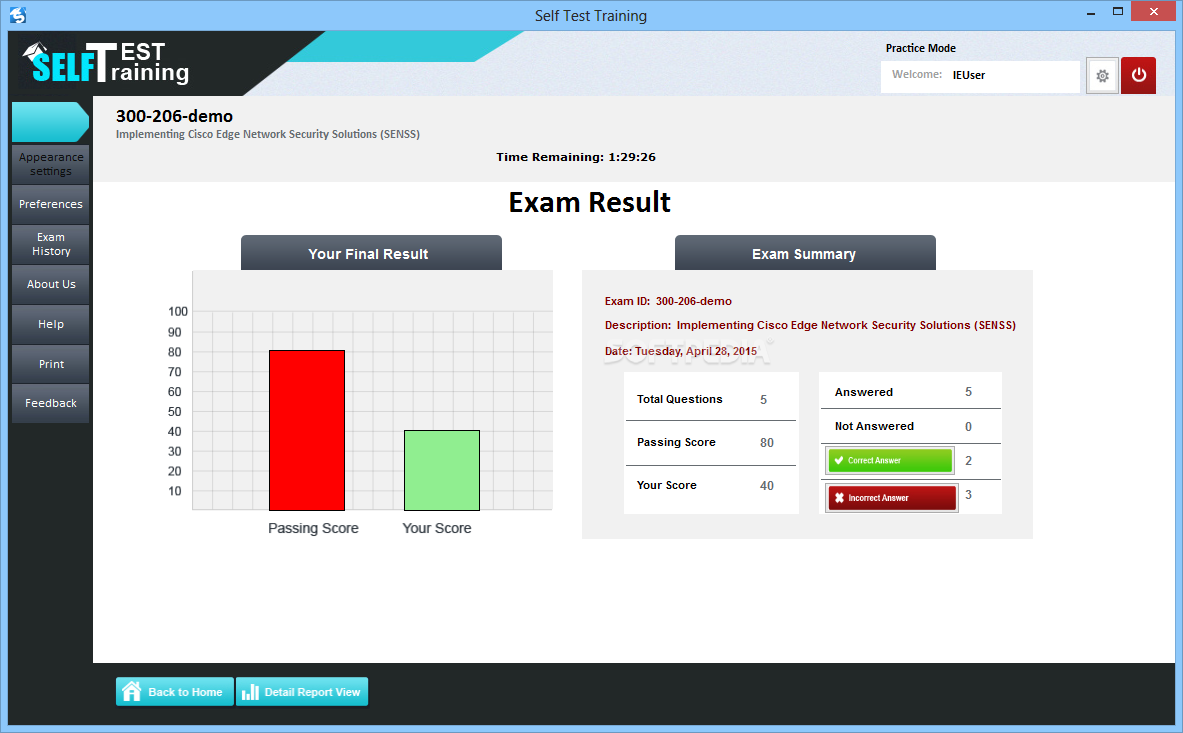
Task: Click the green Your Score bar
Action: (442, 471)
